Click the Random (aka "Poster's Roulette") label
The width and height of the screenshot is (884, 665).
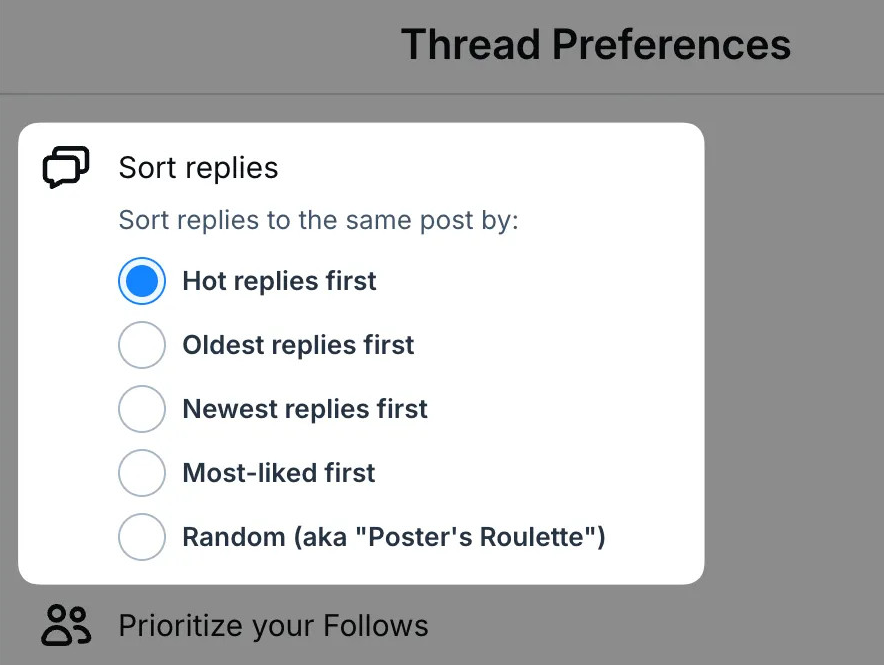pos(394,537)
